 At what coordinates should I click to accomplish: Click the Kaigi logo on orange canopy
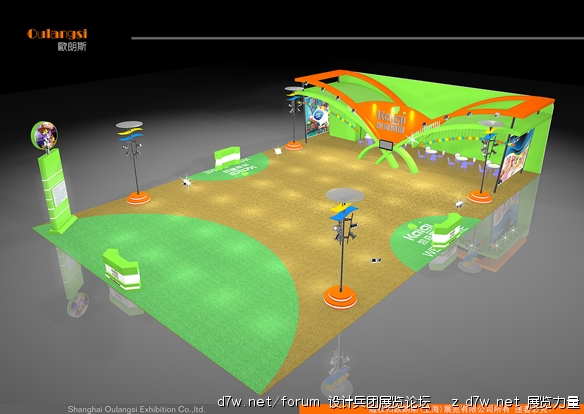(390, 122)
